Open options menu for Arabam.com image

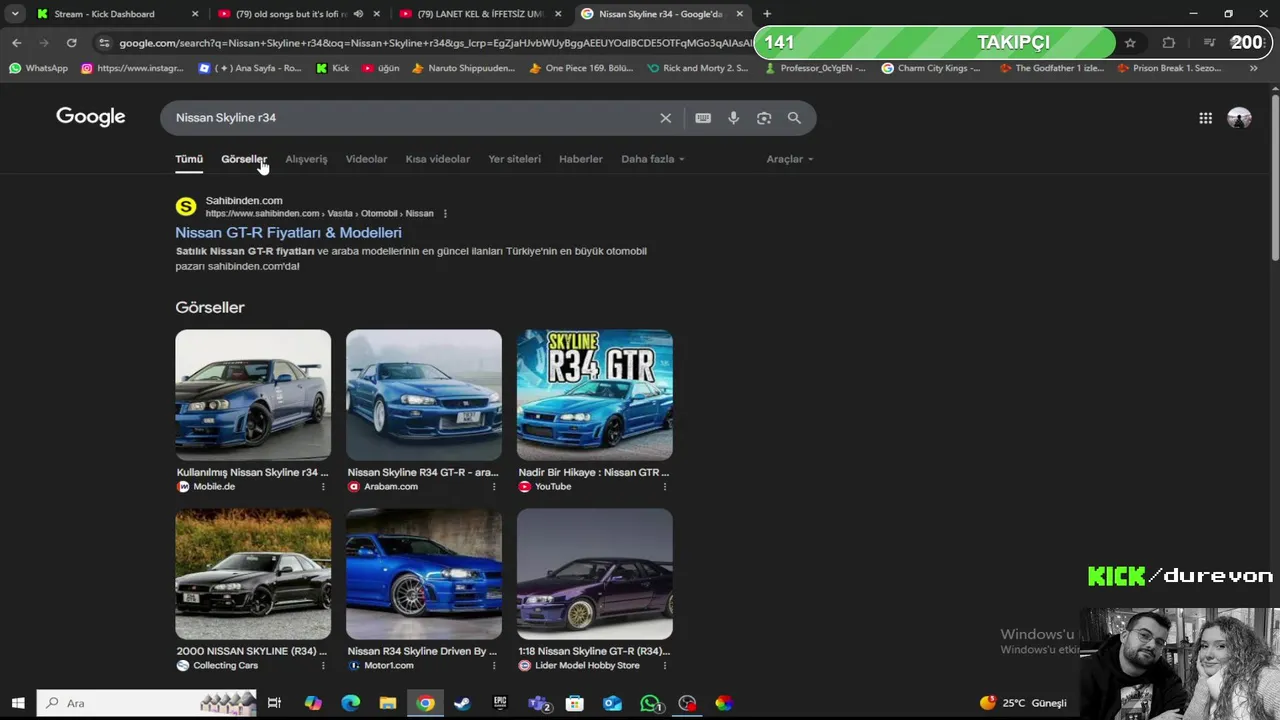pos(494,487)
